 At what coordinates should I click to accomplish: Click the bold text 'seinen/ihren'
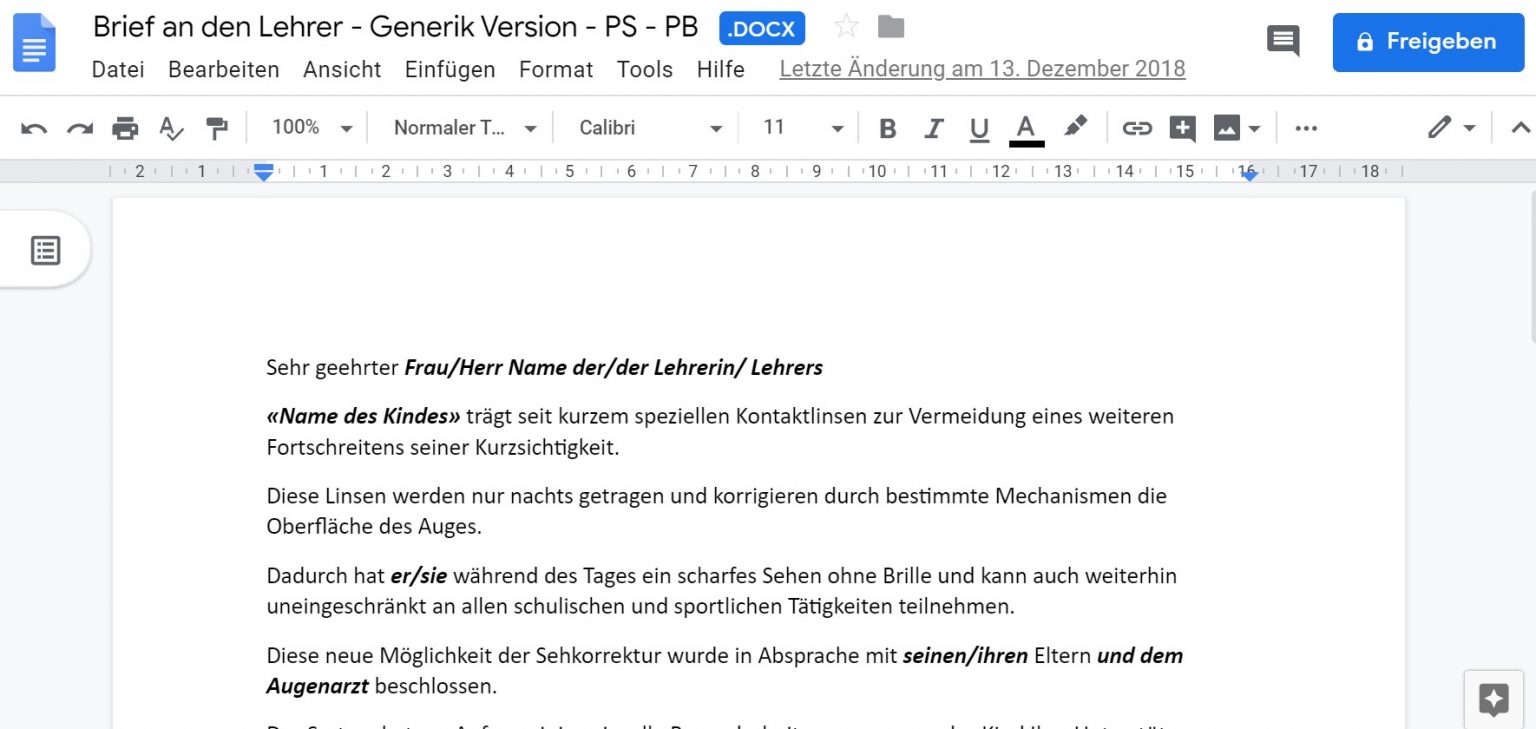(965, 655)
